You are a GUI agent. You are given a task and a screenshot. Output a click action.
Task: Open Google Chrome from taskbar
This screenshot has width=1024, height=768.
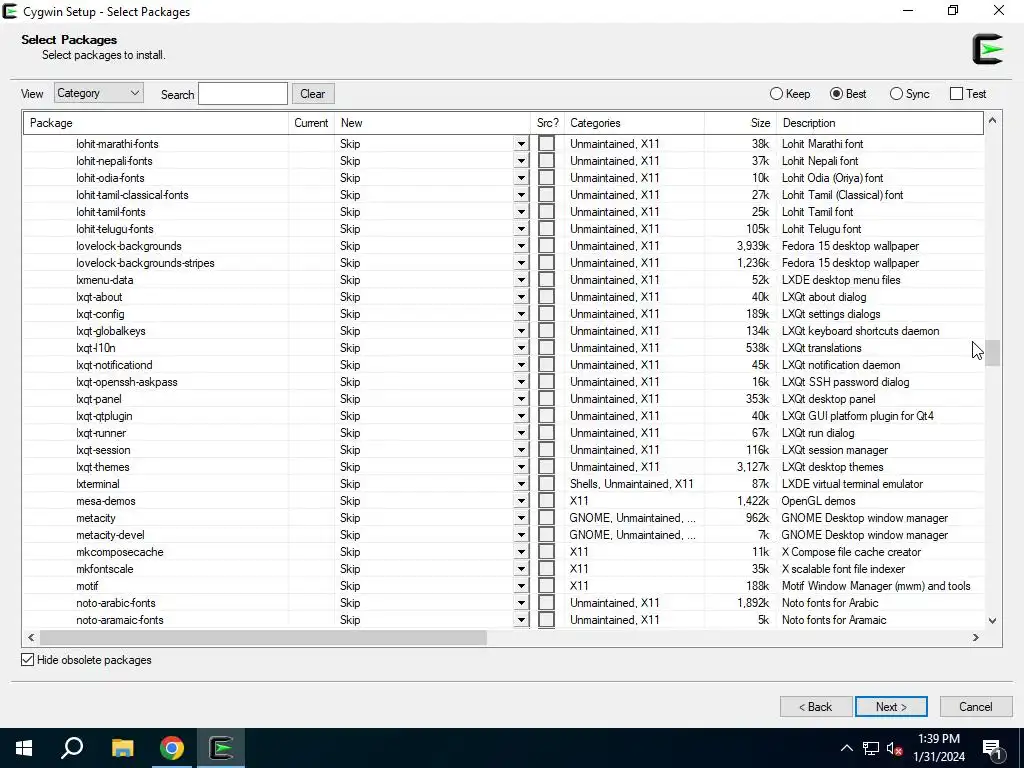pos(172,748)
